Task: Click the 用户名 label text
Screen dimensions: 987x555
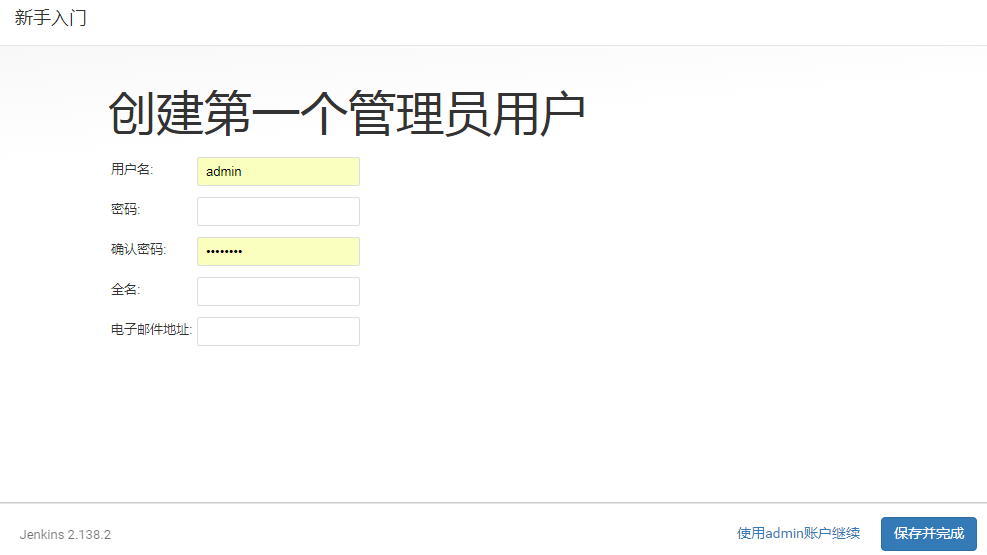Action: coord(132,169)
